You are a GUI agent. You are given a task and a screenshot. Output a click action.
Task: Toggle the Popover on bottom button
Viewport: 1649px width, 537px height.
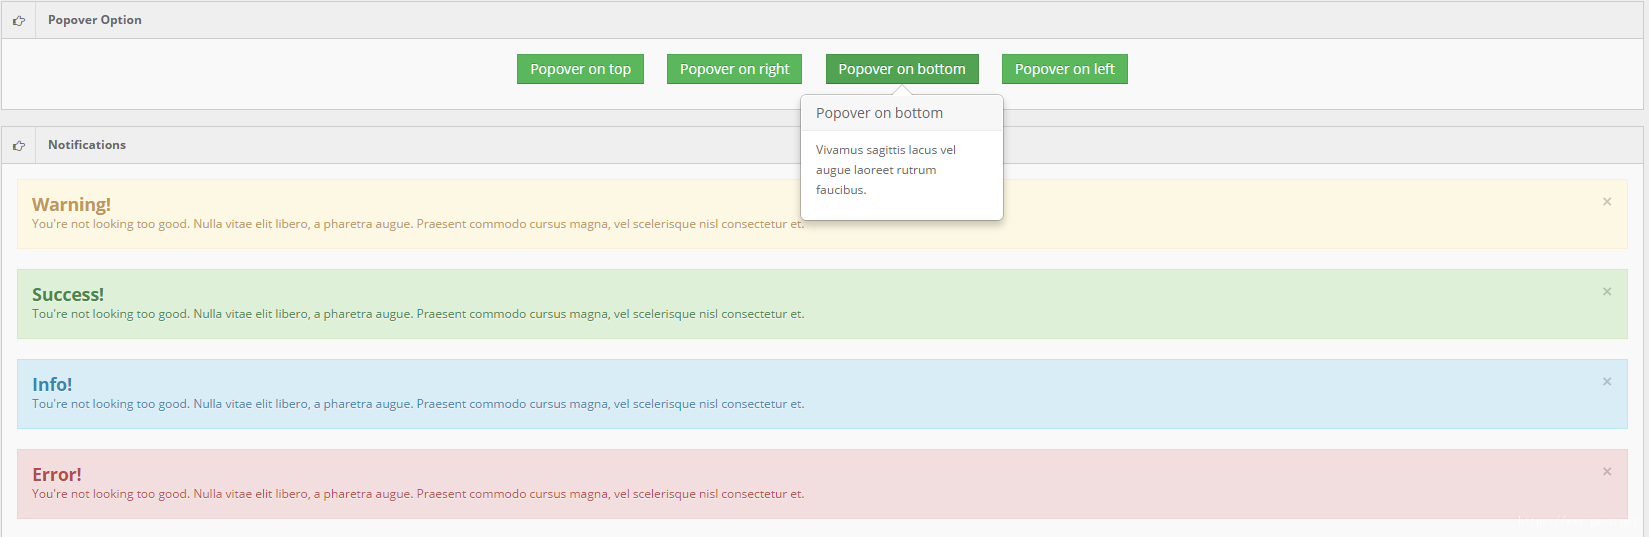[x=902, y=69]
